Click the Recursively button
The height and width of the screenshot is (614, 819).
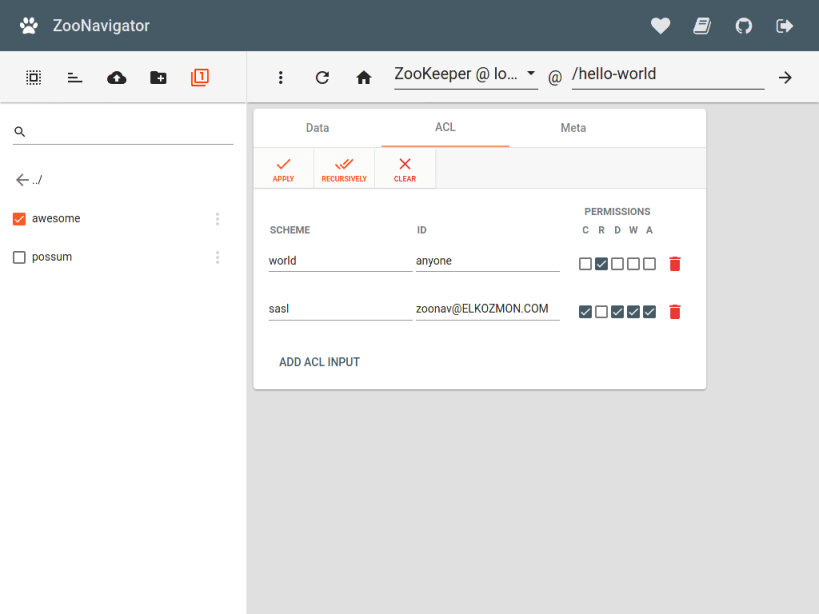point(344,169)
